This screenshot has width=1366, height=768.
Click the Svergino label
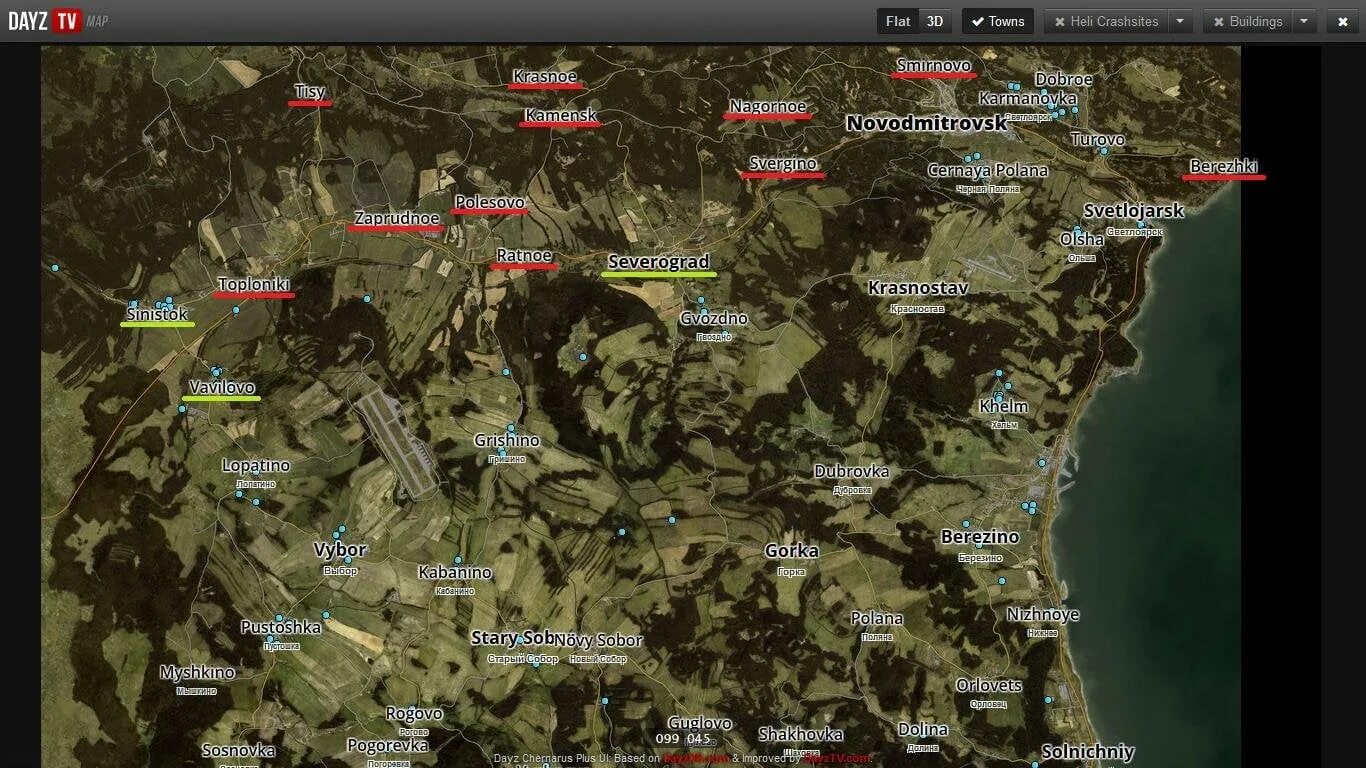point(783,163)
